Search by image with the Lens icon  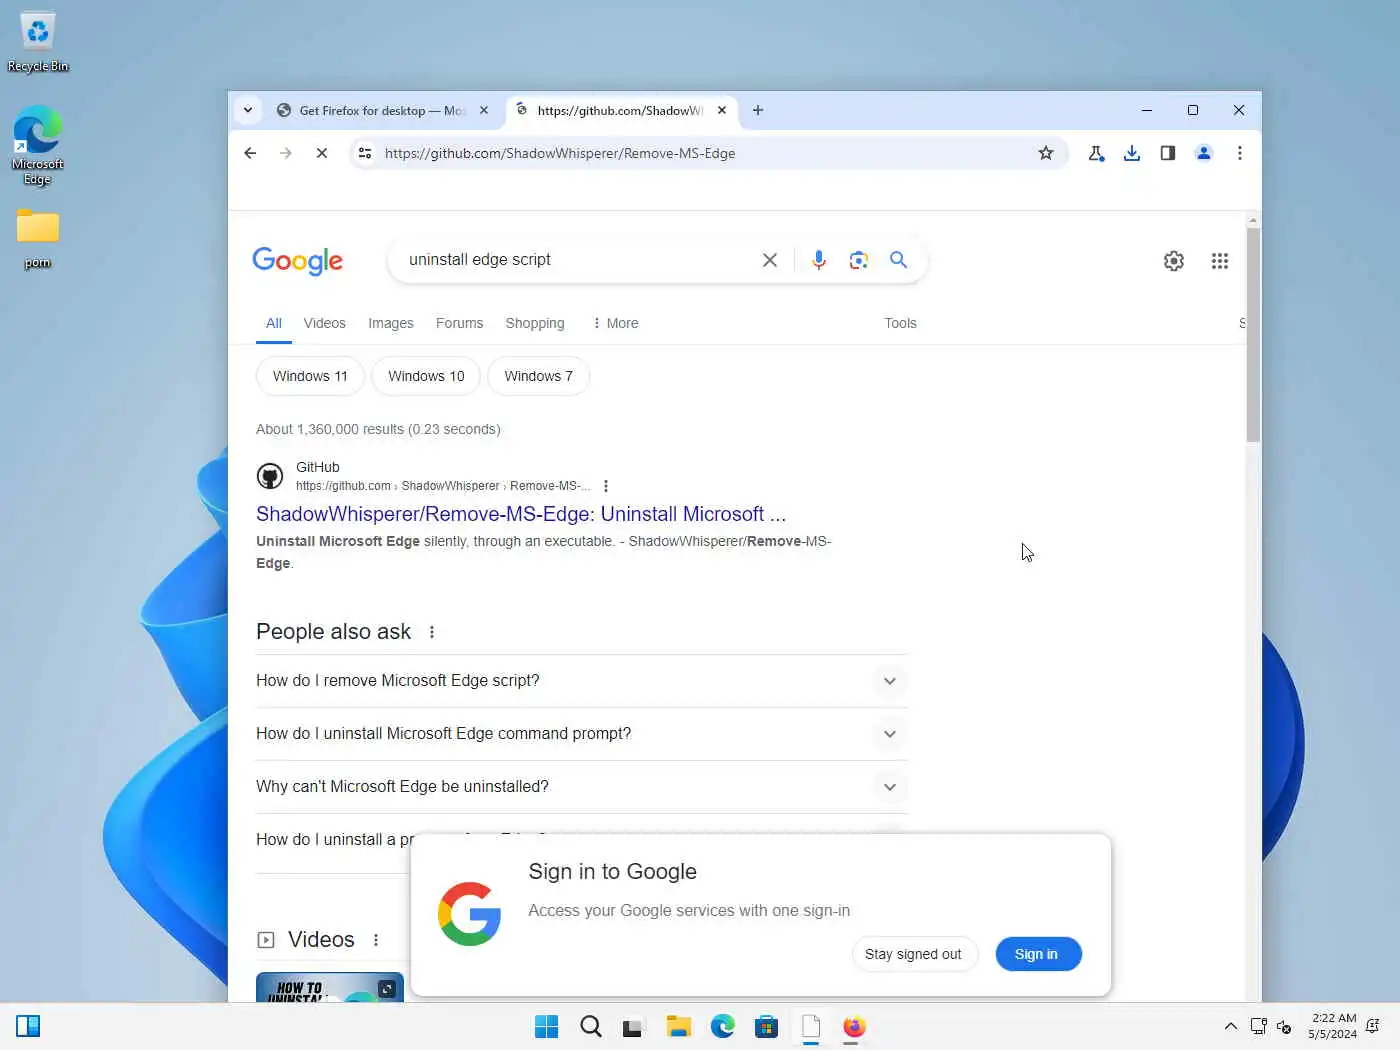(859, 260)
